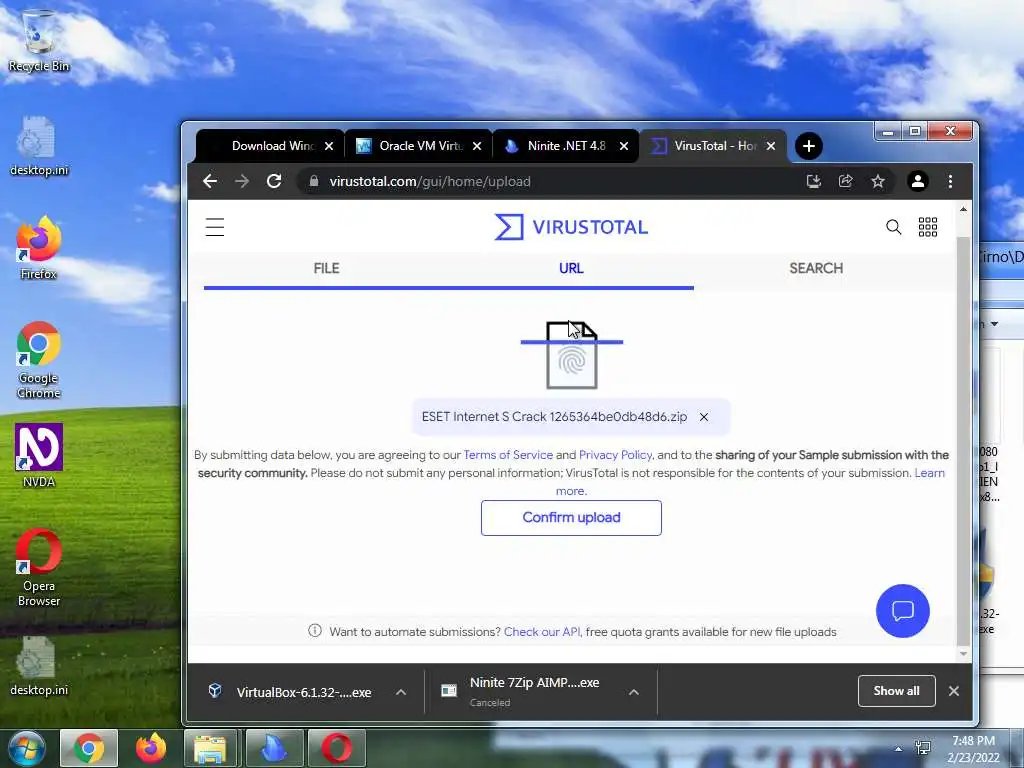
Task: Open the Chrome profile avatar
Action: [x=918, y=181]
